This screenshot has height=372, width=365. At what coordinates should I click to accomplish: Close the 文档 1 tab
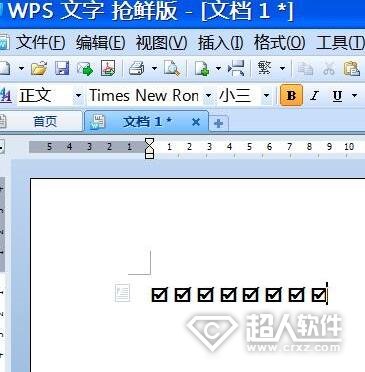[x=196, y=122]
